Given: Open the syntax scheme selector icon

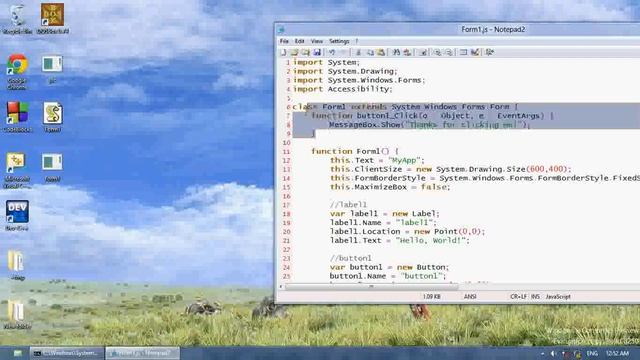Looking at the screenshot, I should point(463,52).
